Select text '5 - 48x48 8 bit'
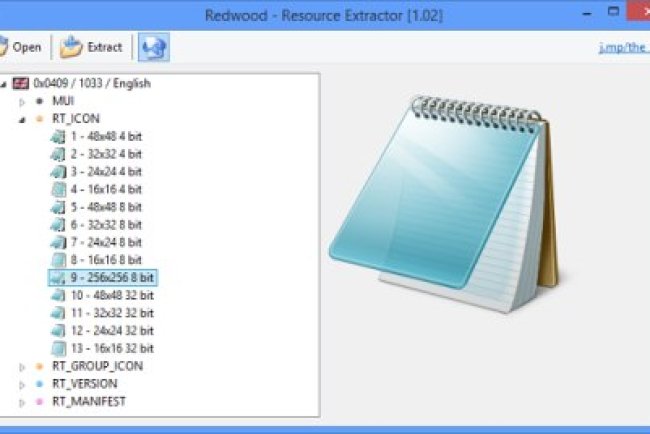The width and height of the screenshot is (650, 434). pos(106,207)
